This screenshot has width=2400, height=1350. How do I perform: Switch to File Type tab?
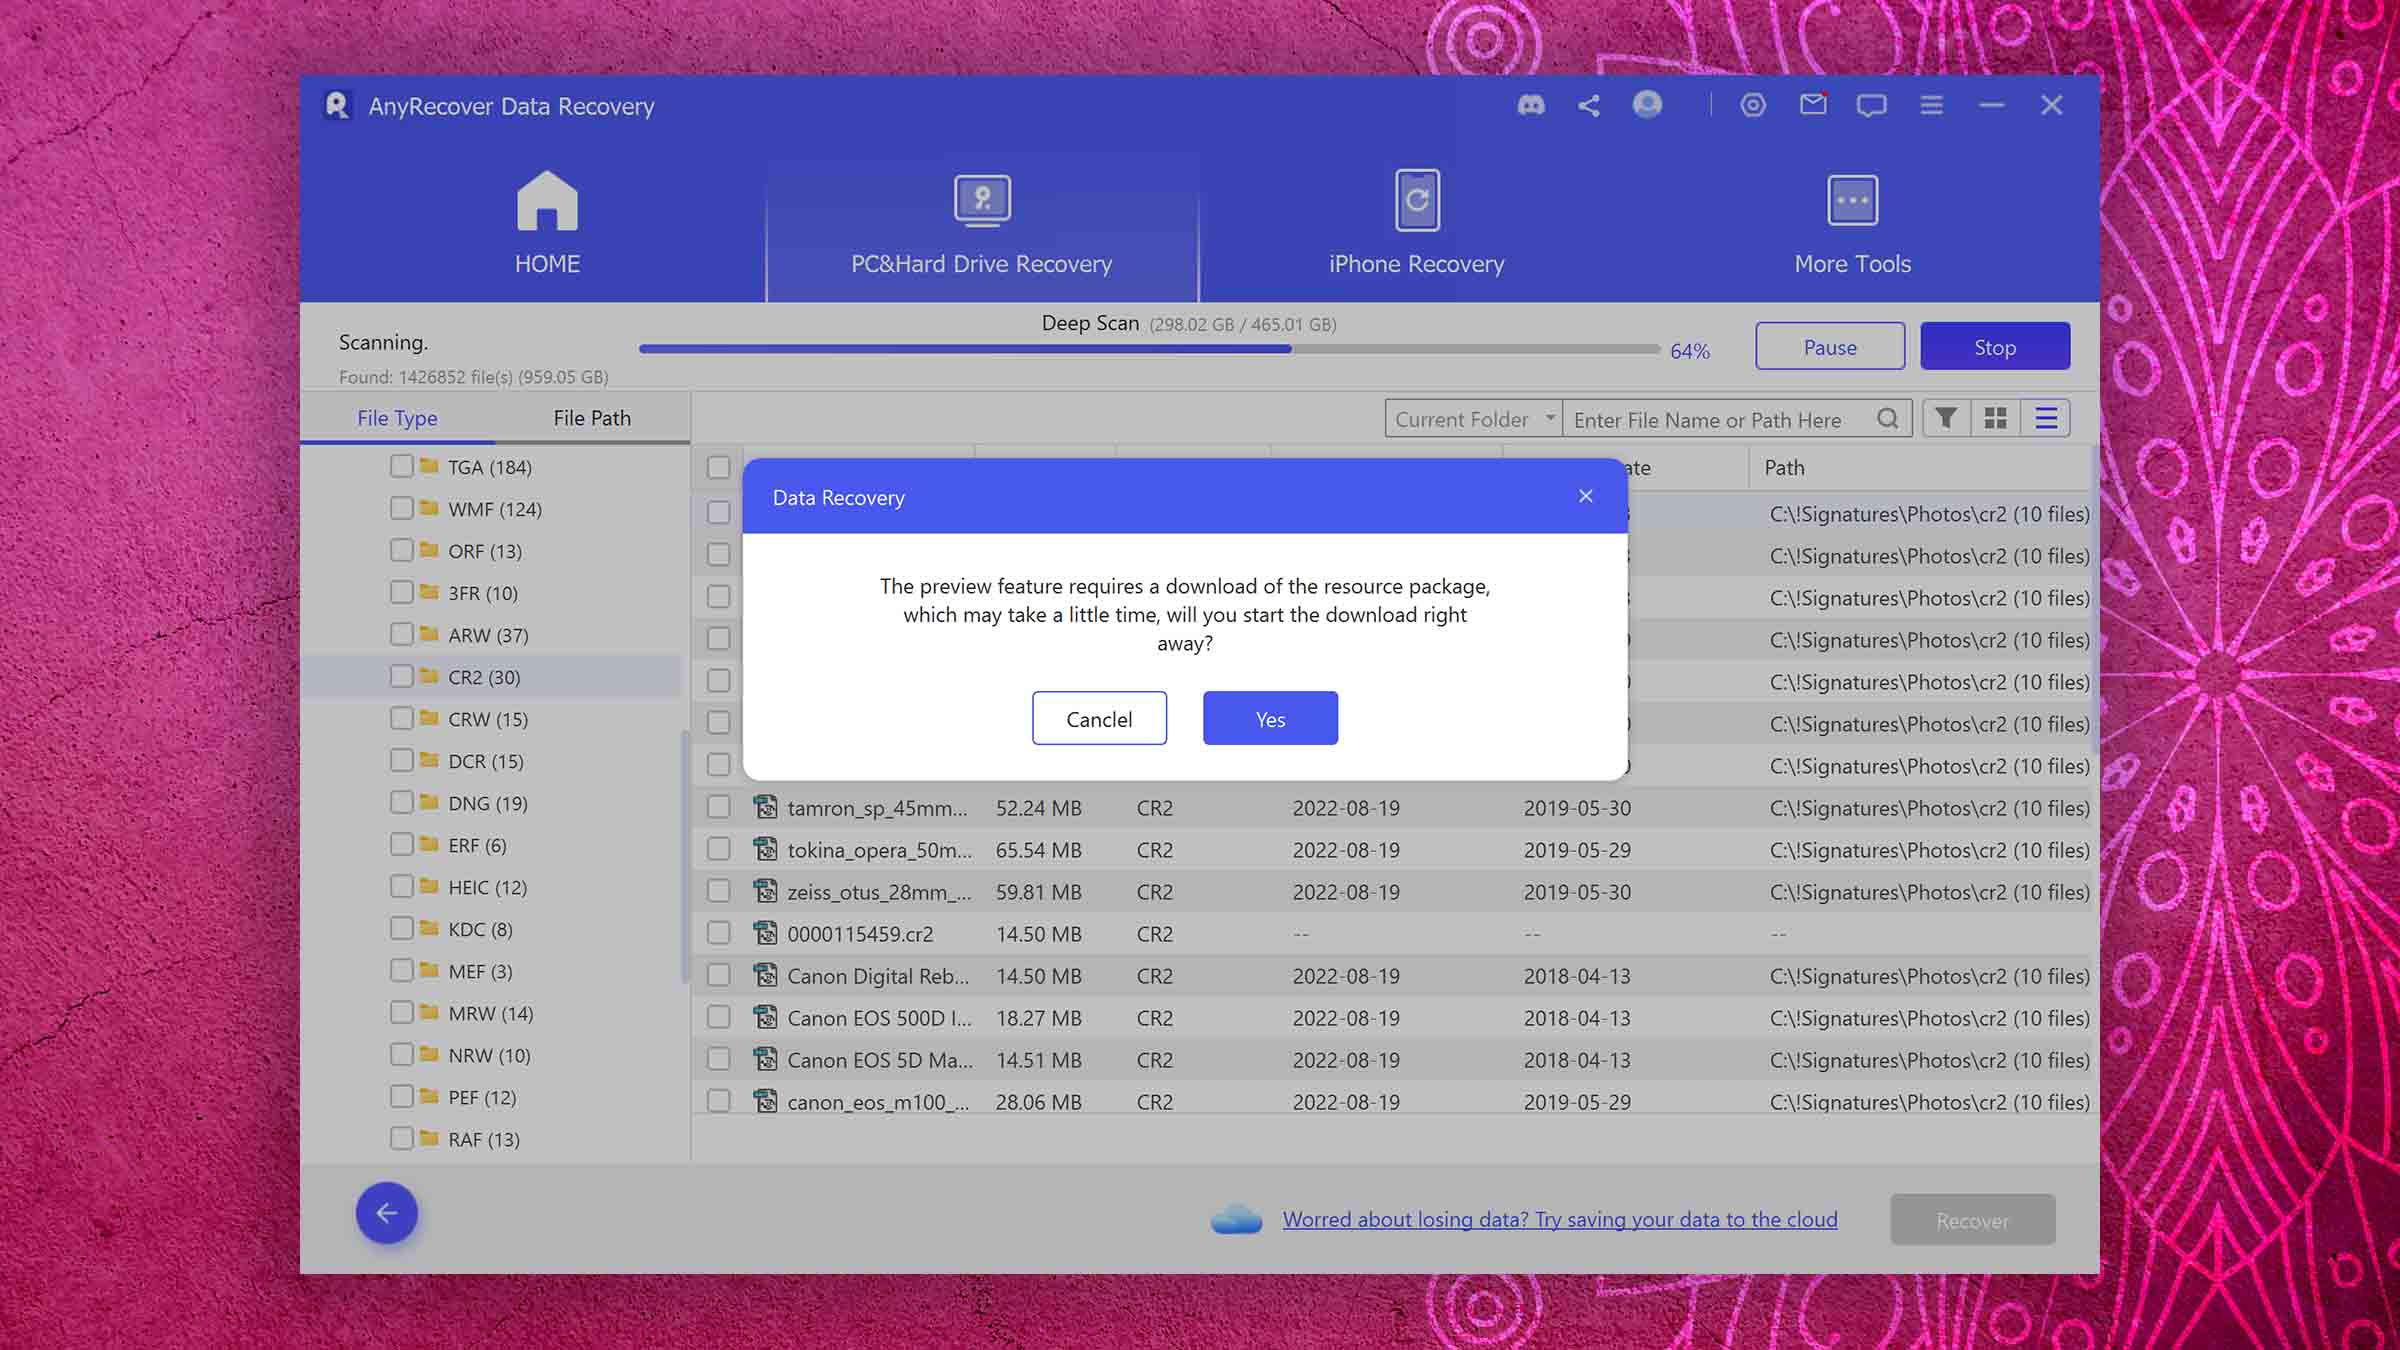397,418
